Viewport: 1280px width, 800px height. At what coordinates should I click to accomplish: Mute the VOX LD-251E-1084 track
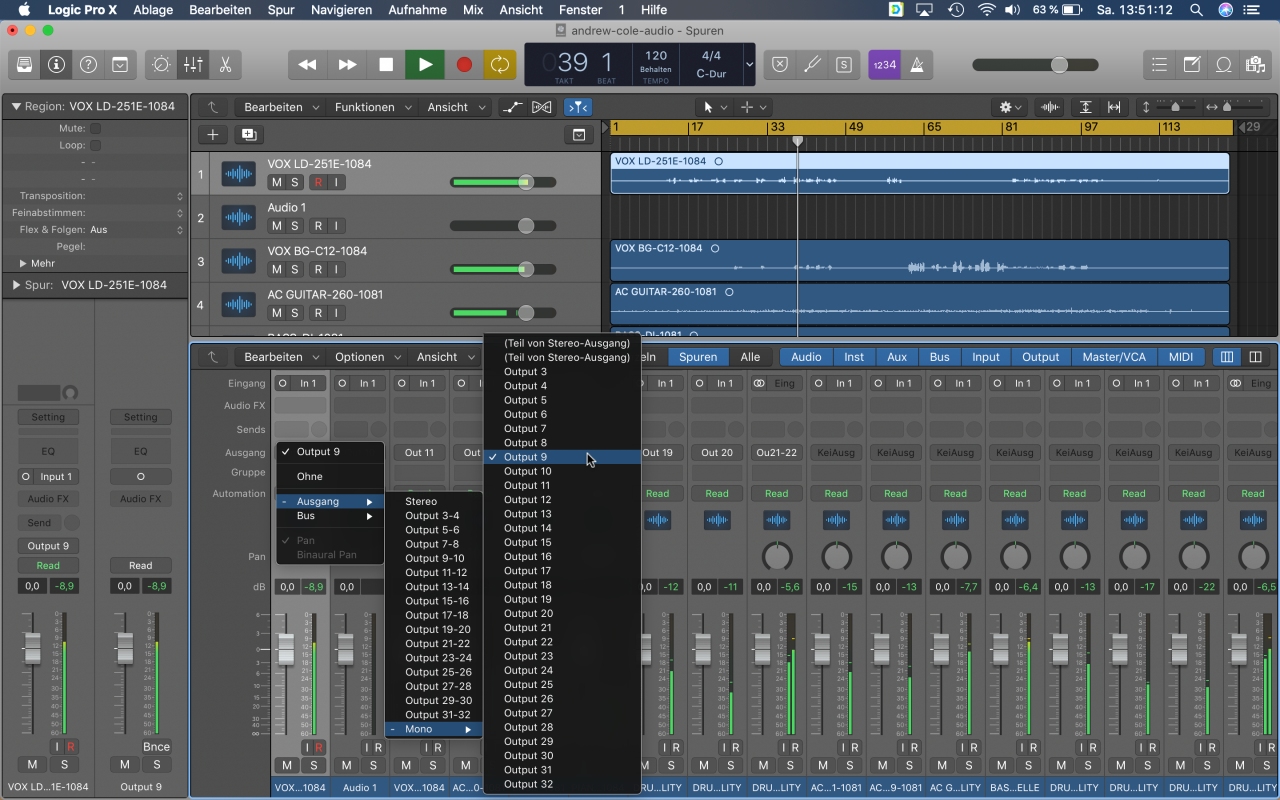click(x=276, y=182)
